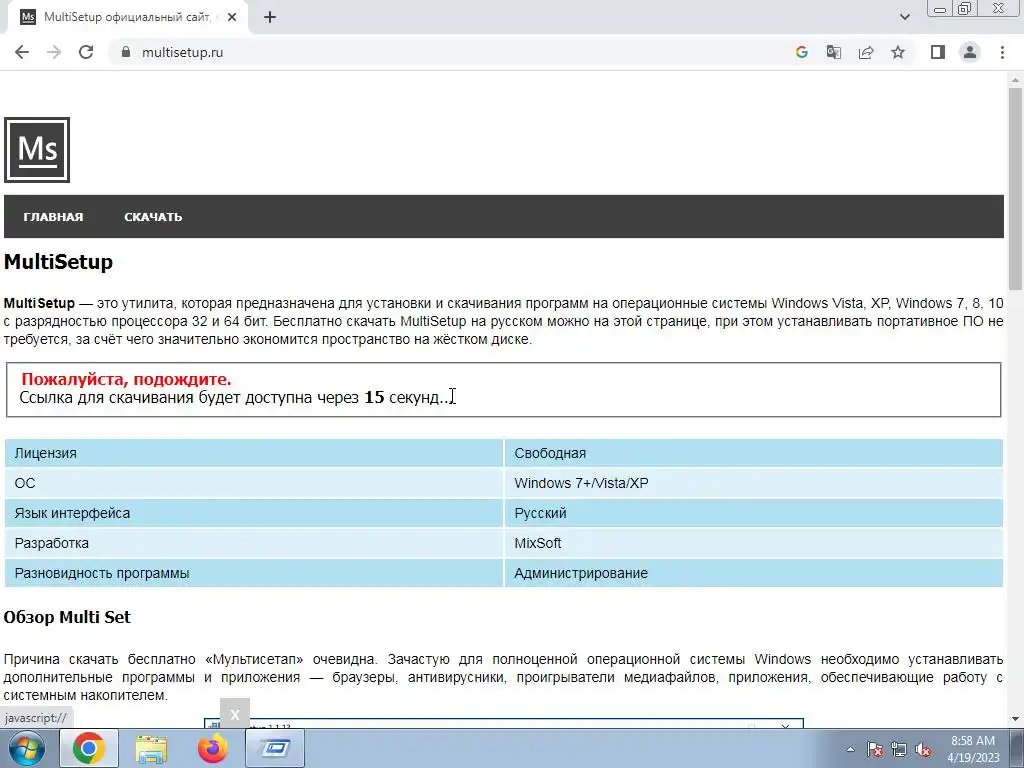Open the СКАЧАТЬ menu item
This screenshot has width=1024, height=768.
point(153,217)
